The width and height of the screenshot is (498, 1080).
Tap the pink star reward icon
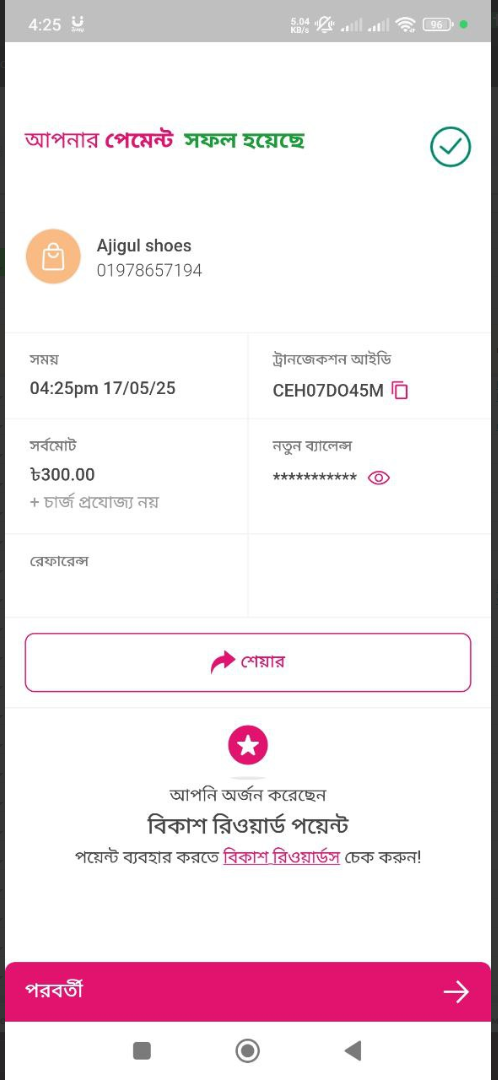tap(248, 745)
